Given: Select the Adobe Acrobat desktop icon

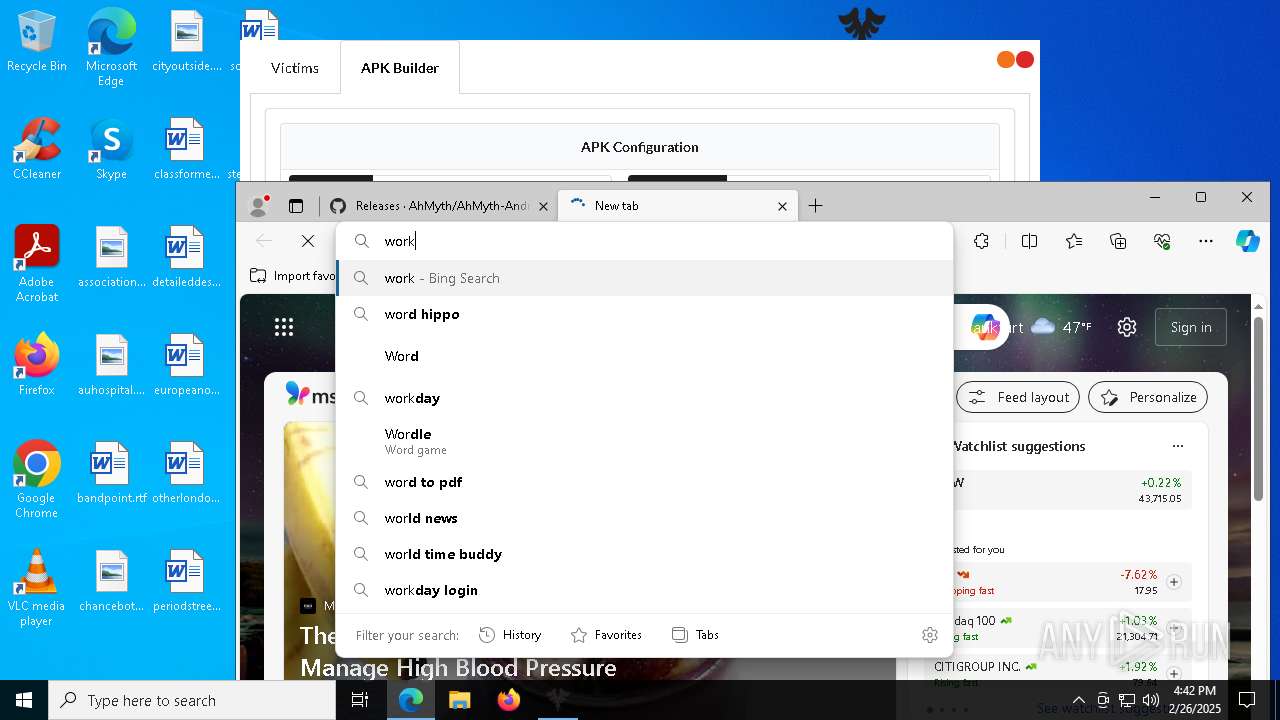Looking at the screenshot, I should (37, 264).
